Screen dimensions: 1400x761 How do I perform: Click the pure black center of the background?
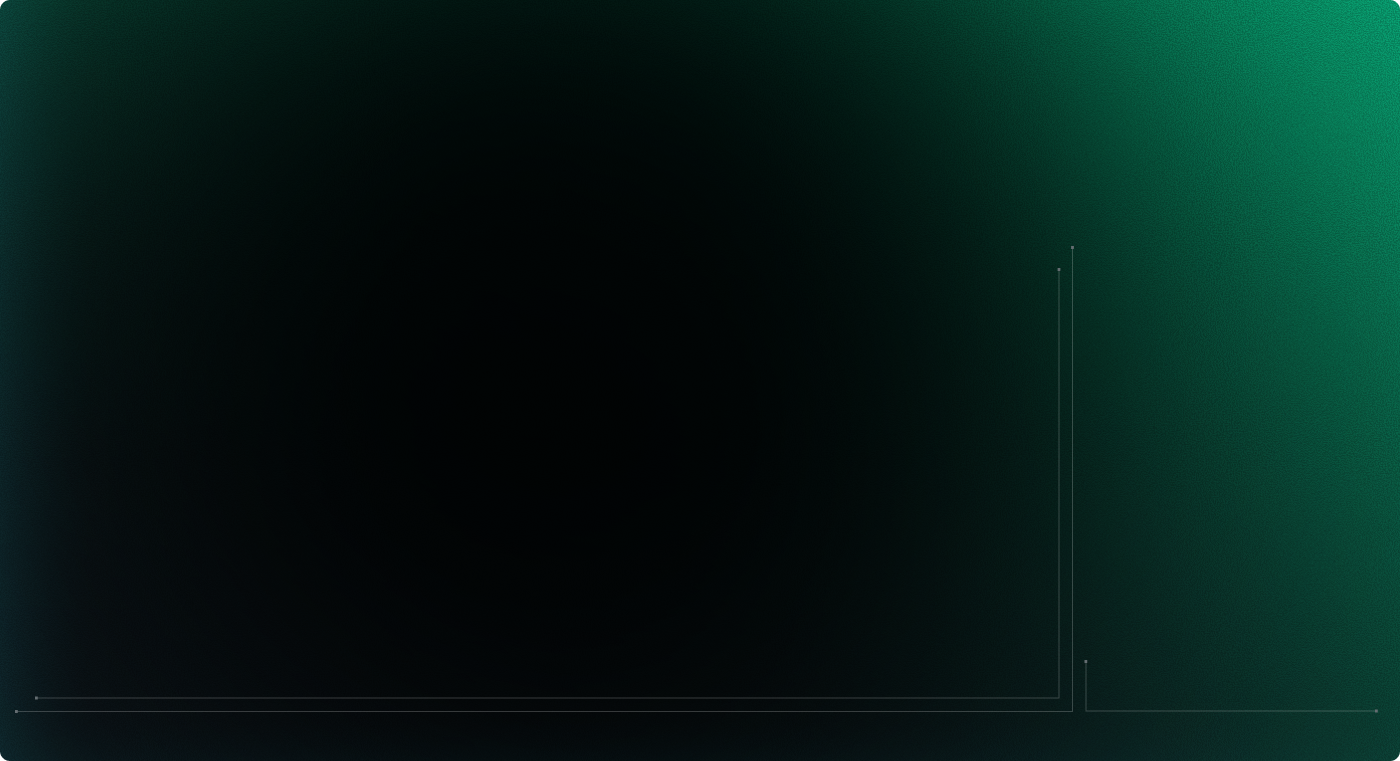[x=600, y=380]
